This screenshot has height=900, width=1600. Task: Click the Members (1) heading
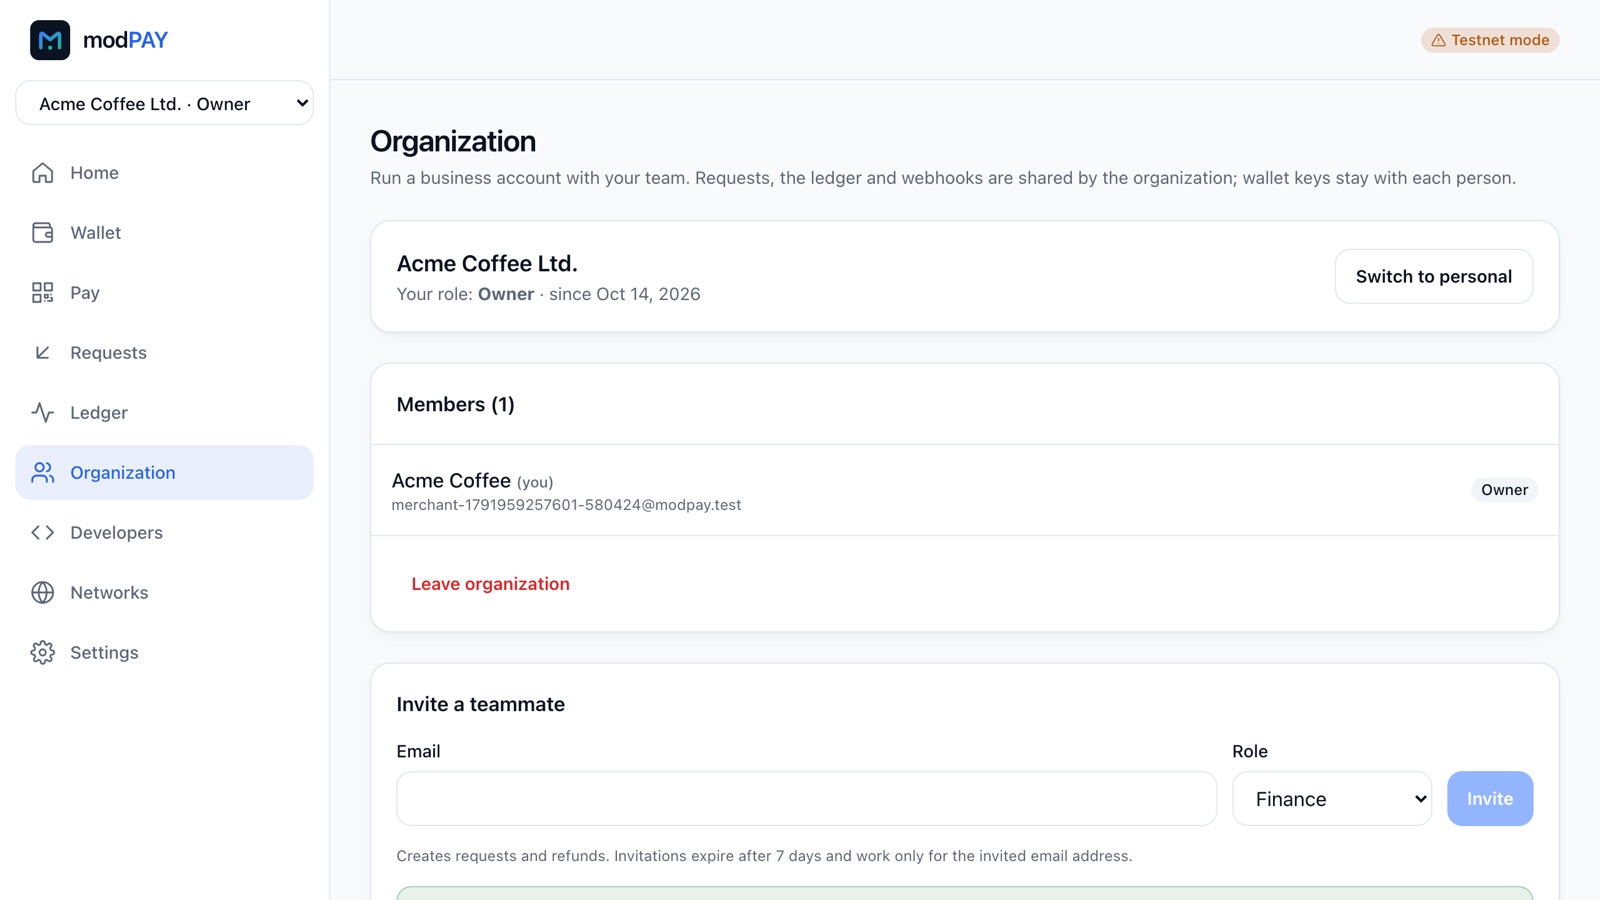[x=455, y=404]
